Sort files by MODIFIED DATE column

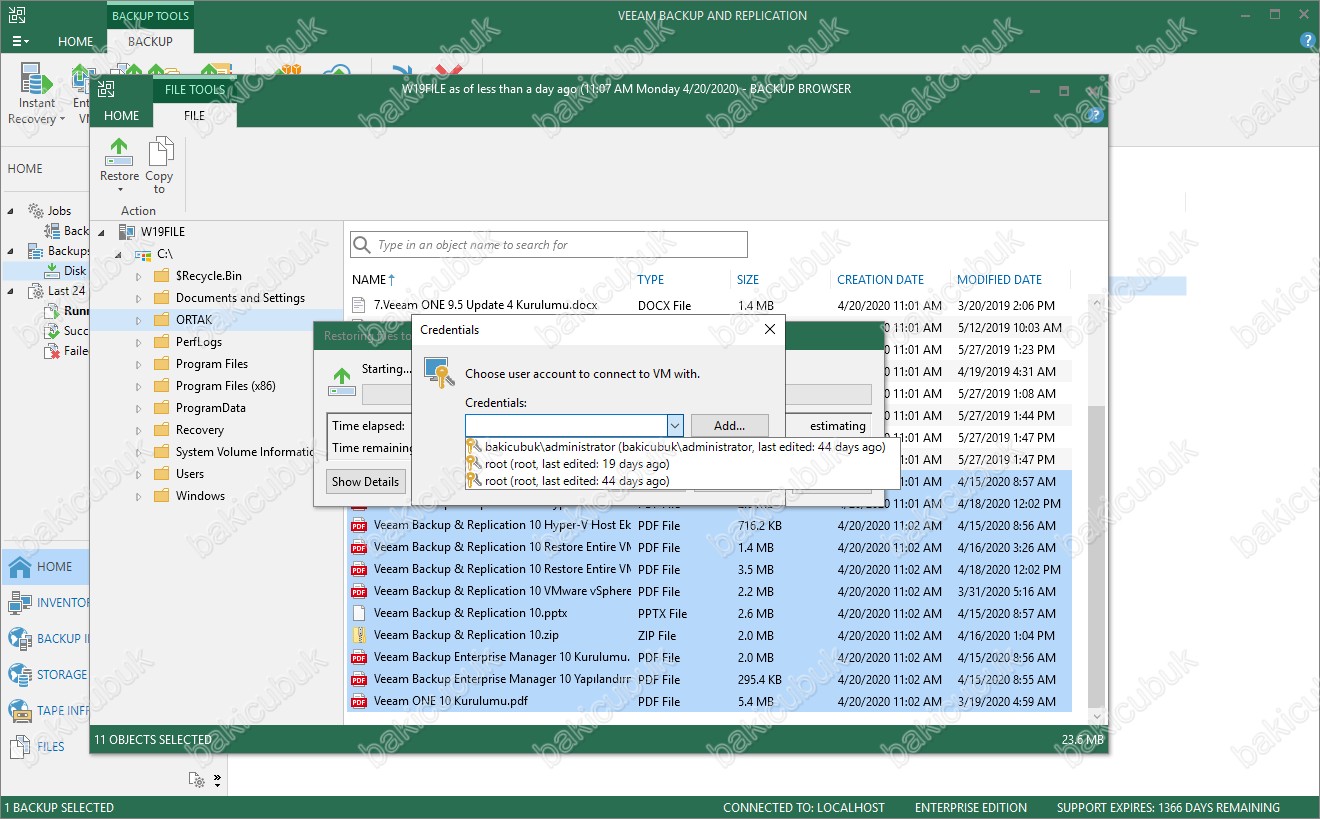tap(999, 280)
